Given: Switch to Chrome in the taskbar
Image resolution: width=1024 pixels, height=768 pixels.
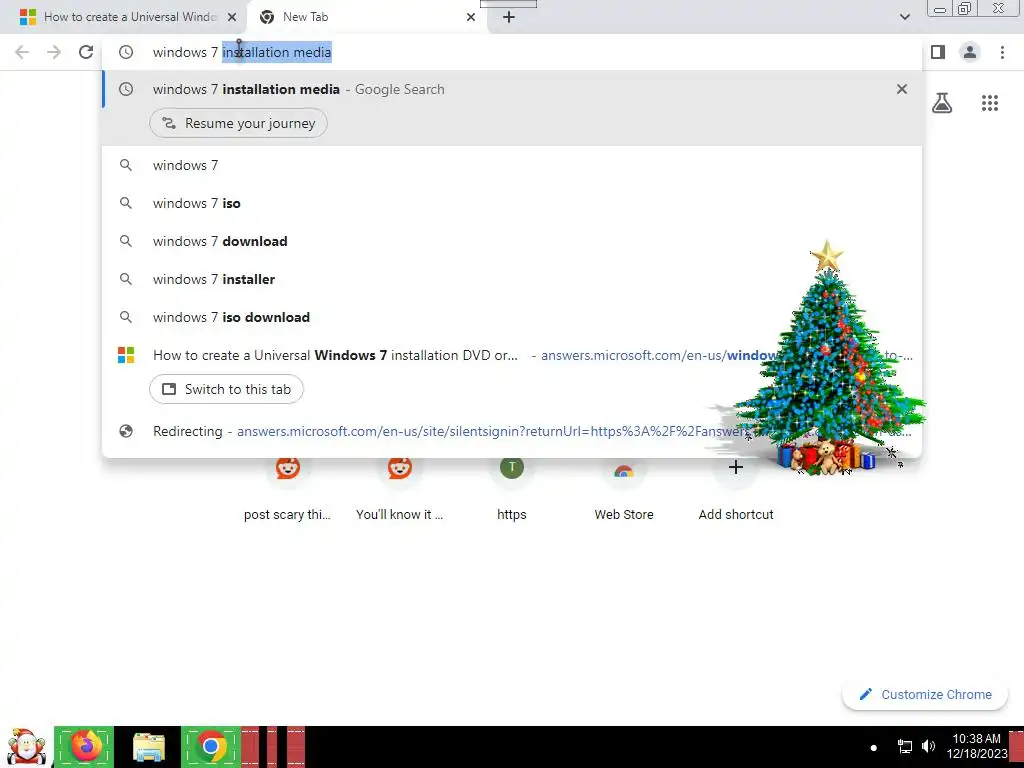Looking at the screenshot, I should point(210,746).
